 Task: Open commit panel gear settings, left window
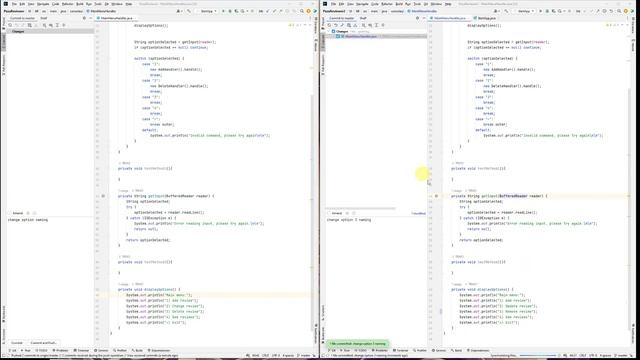(x=84, y=18)
